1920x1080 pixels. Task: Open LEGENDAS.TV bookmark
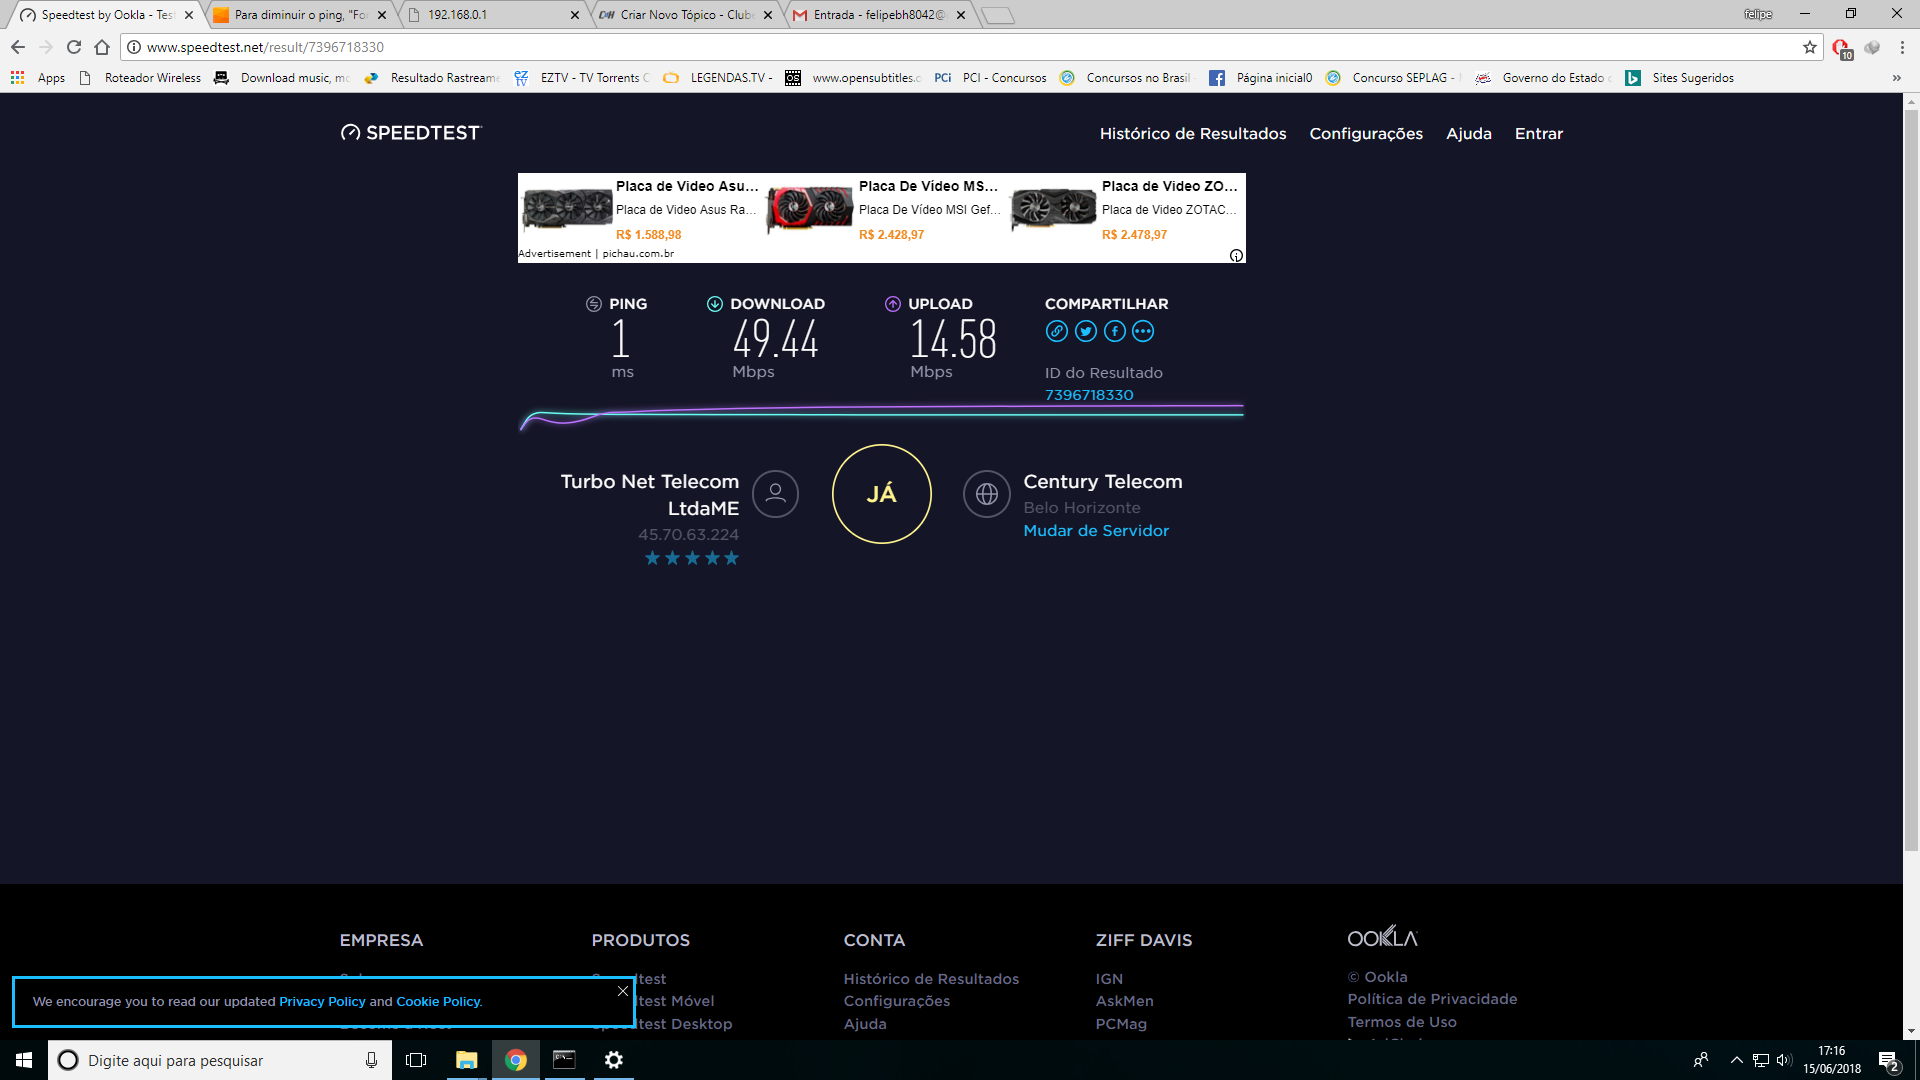718,78
